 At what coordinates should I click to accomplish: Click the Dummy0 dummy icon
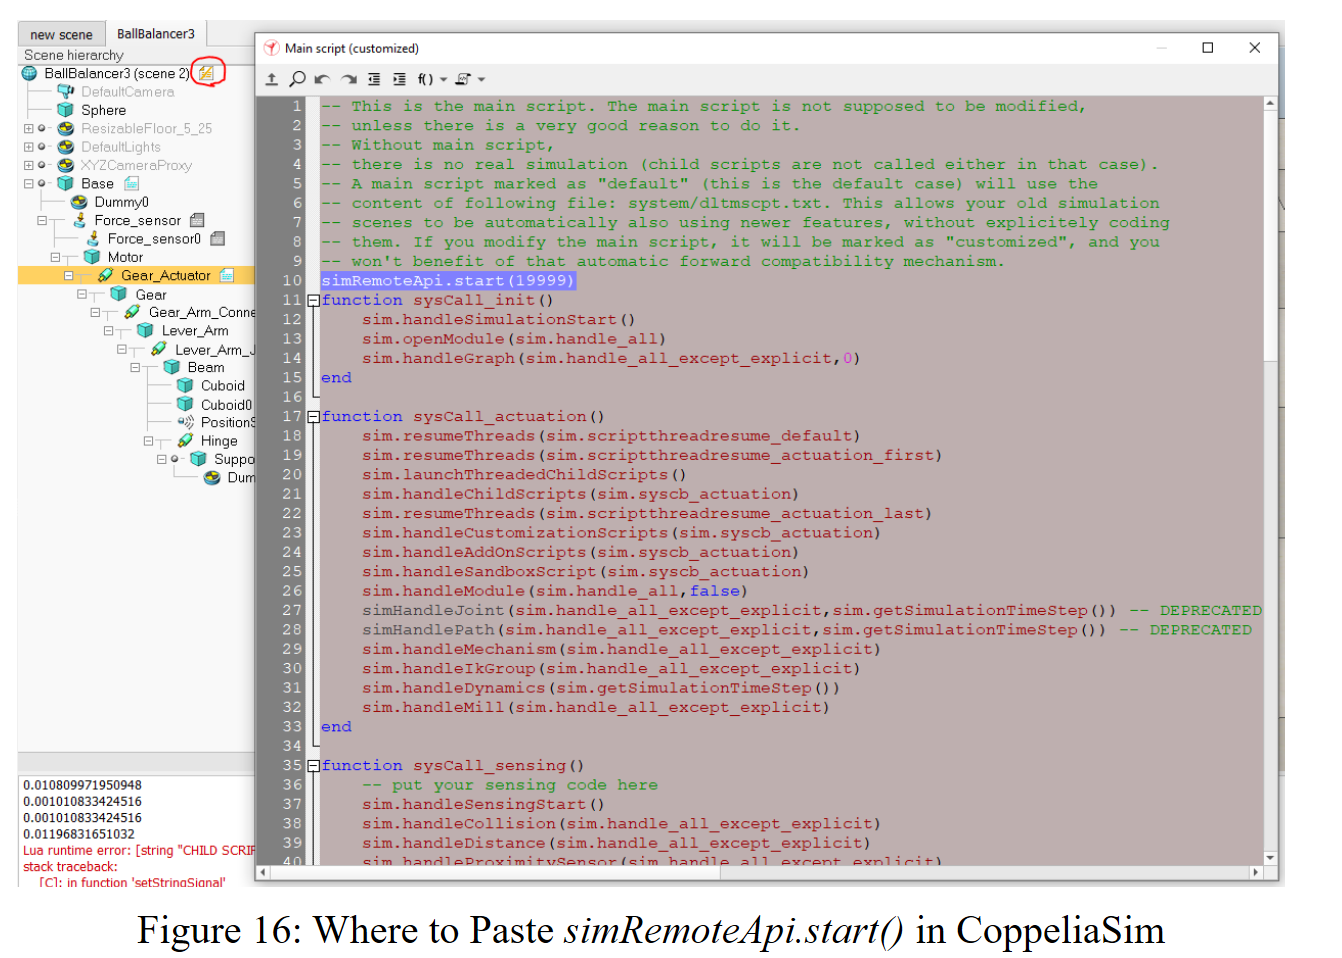(79, 202)
